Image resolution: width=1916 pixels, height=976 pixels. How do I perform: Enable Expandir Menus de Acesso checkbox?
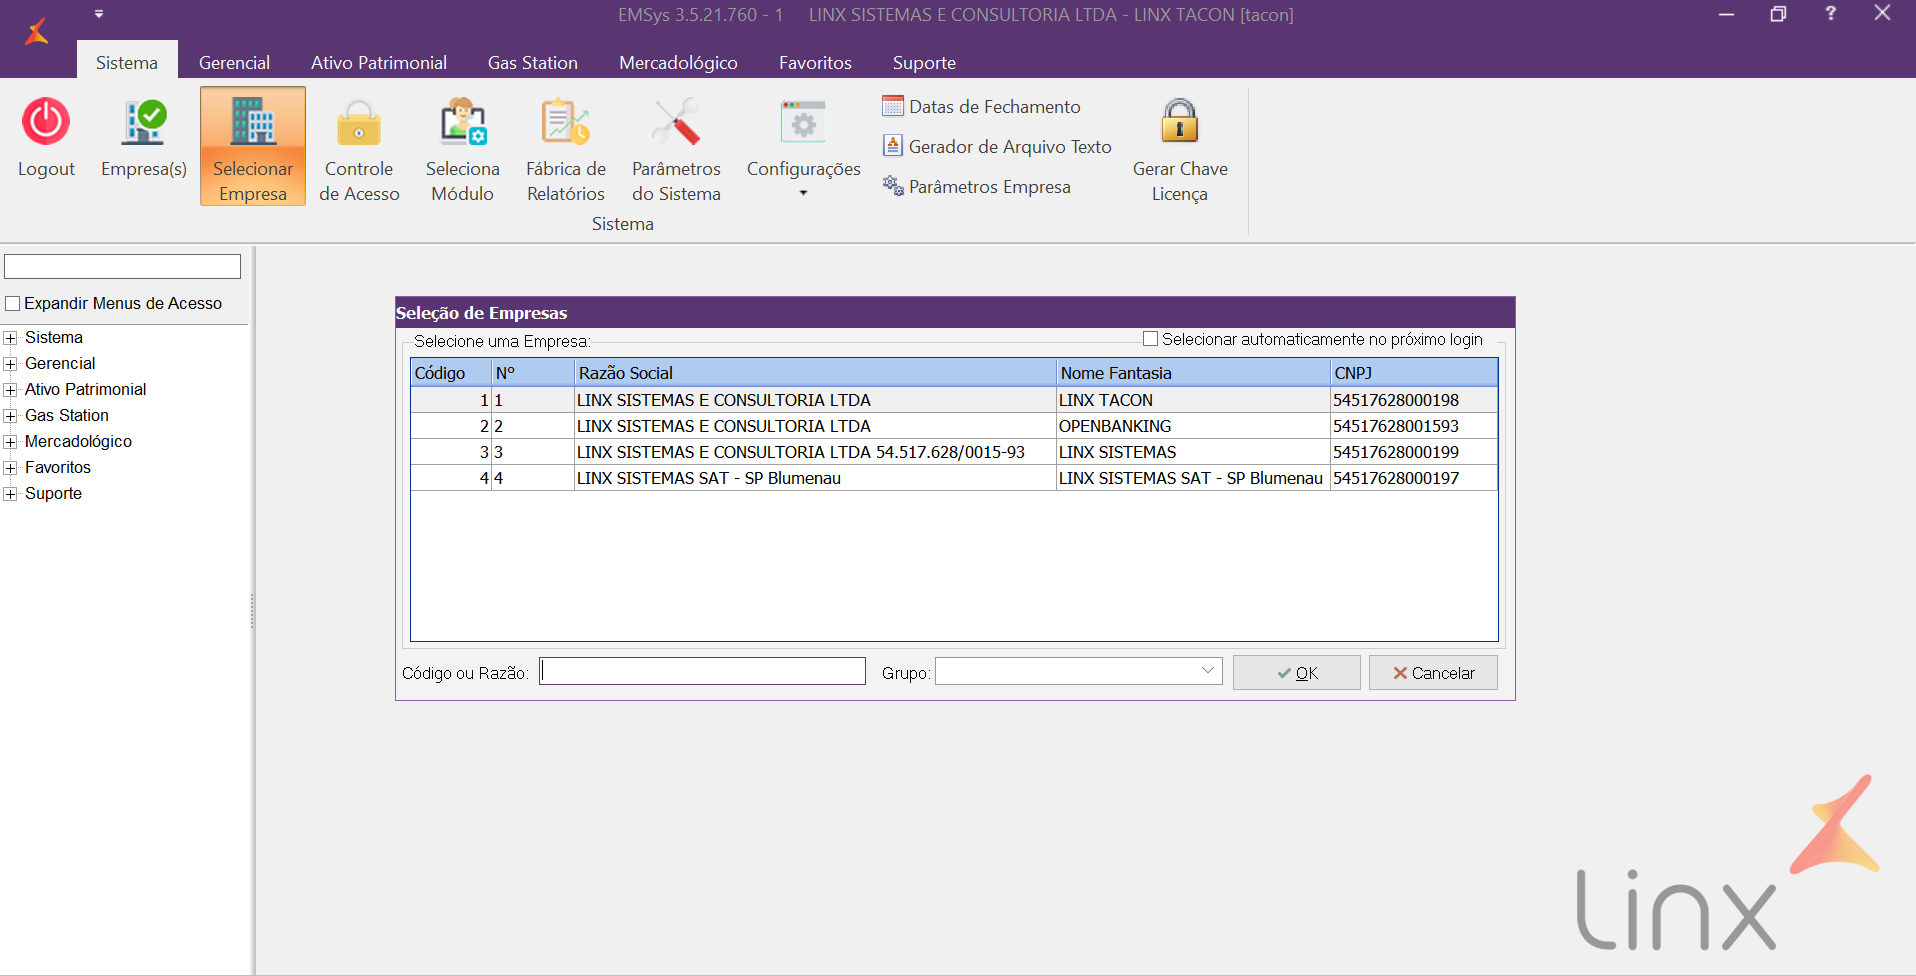13,304
